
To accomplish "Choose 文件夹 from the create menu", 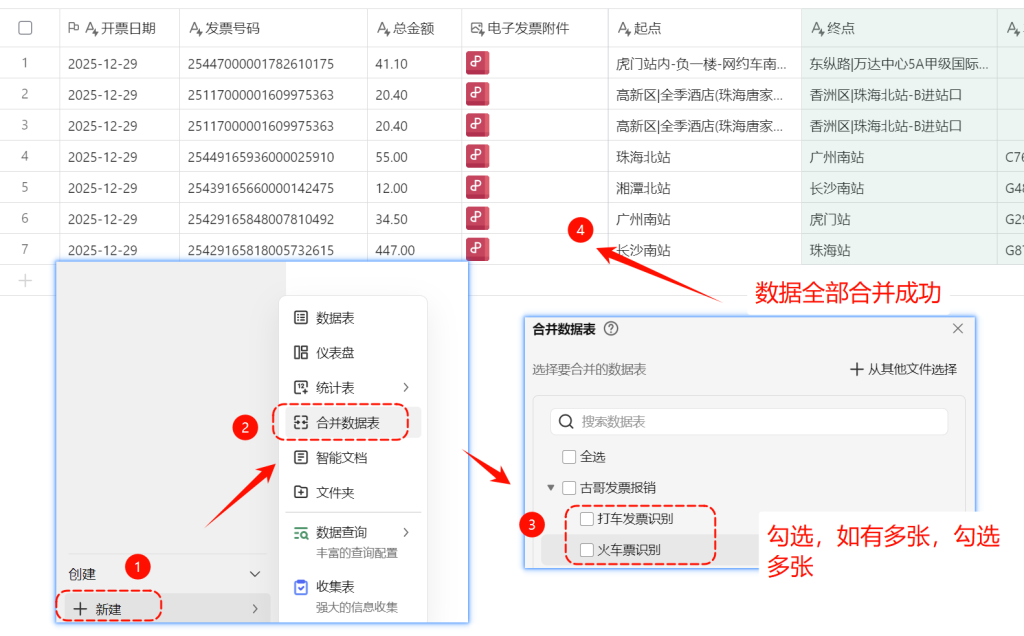I will tap(353, 492).
